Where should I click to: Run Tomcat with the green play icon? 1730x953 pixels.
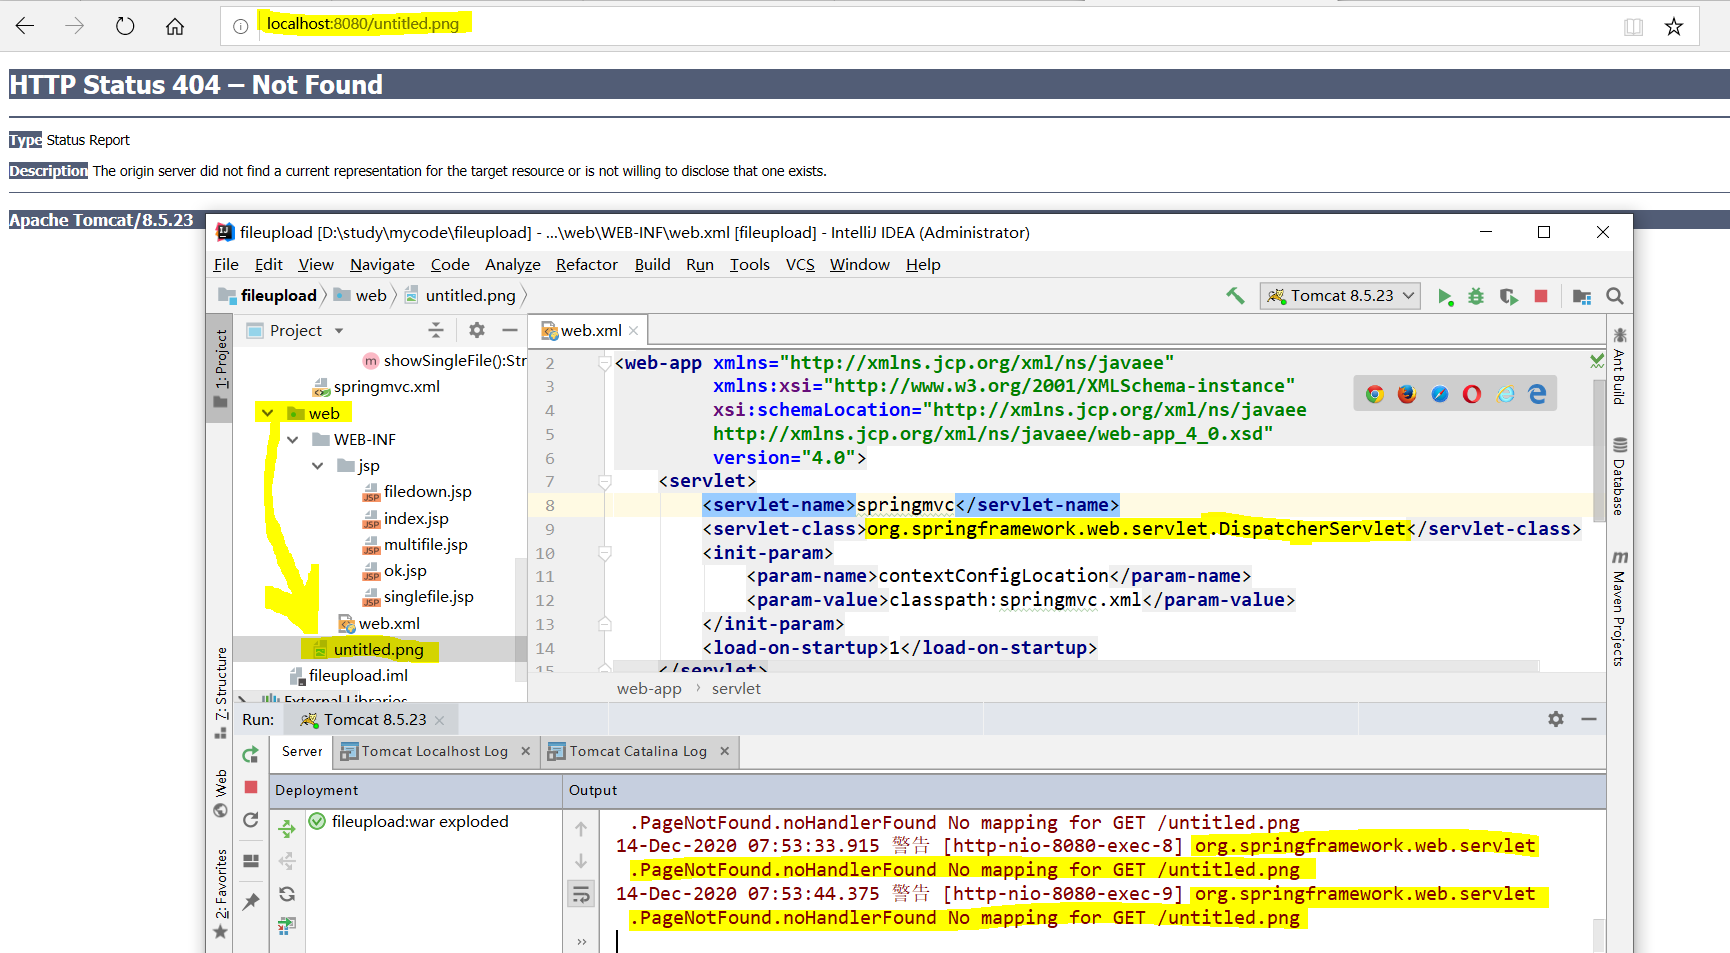tap(1445, 297)
